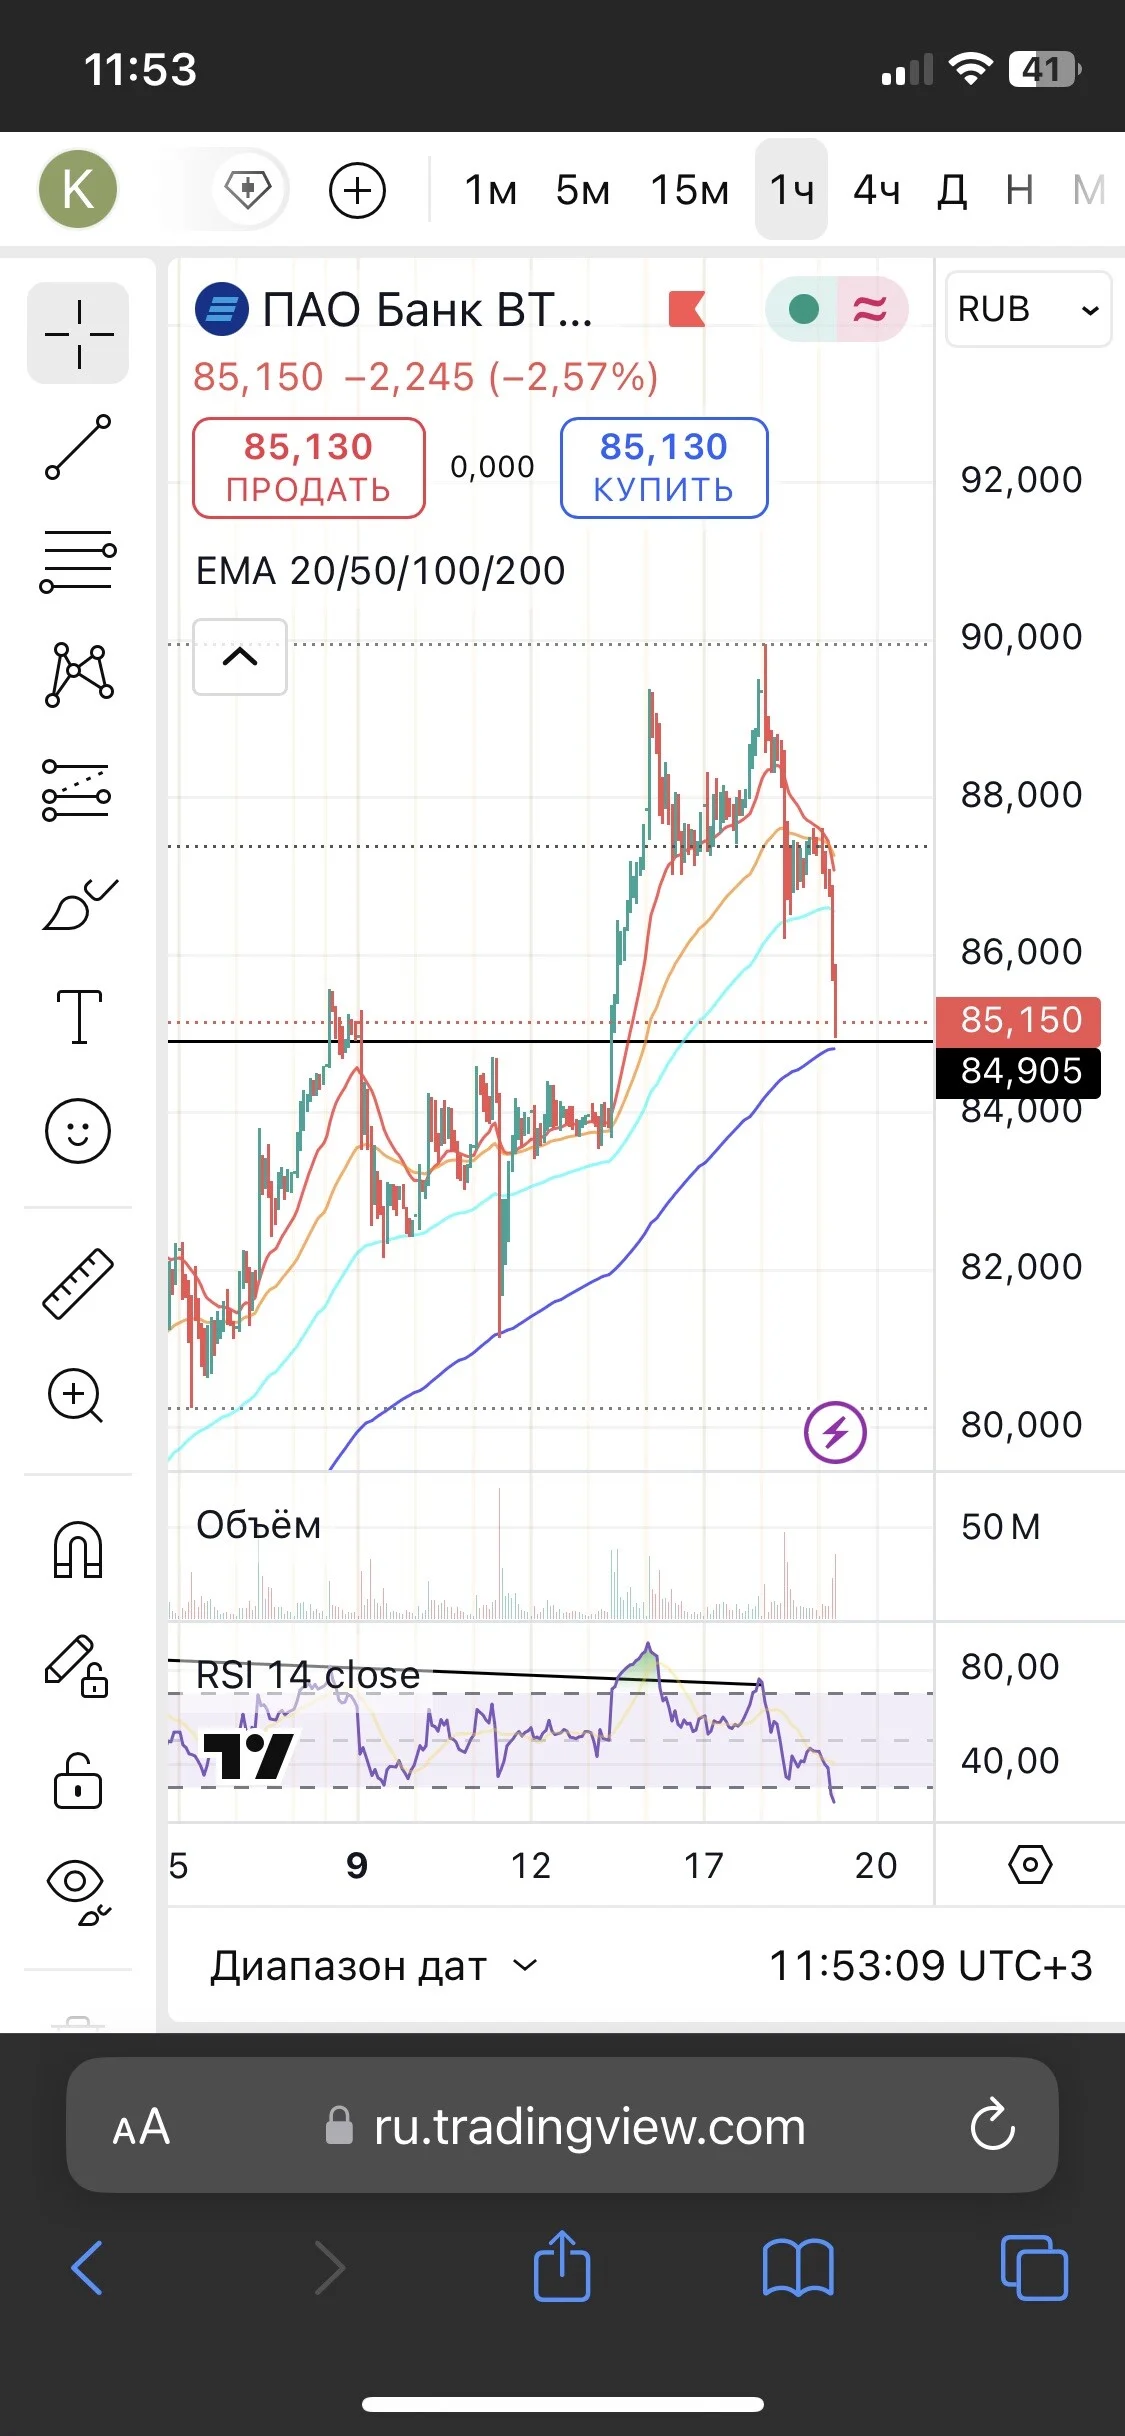Screen dimensions: 1125x2436
Task: Add symbol with the plus circle button
Action: click(357, 190)
